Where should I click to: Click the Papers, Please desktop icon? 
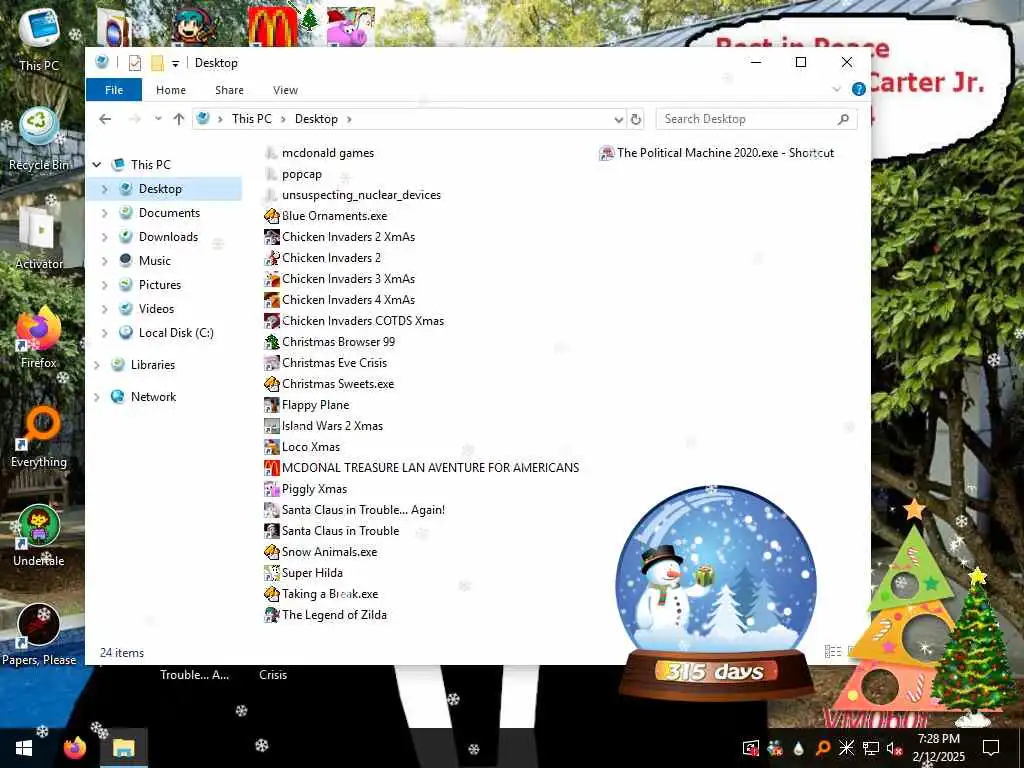point(39,625)
